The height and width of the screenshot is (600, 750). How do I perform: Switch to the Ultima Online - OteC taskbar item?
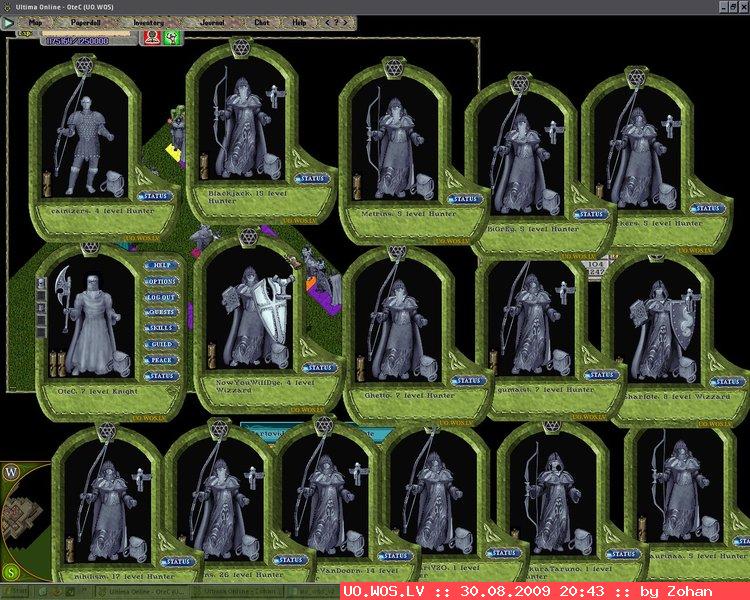(142, 591)
